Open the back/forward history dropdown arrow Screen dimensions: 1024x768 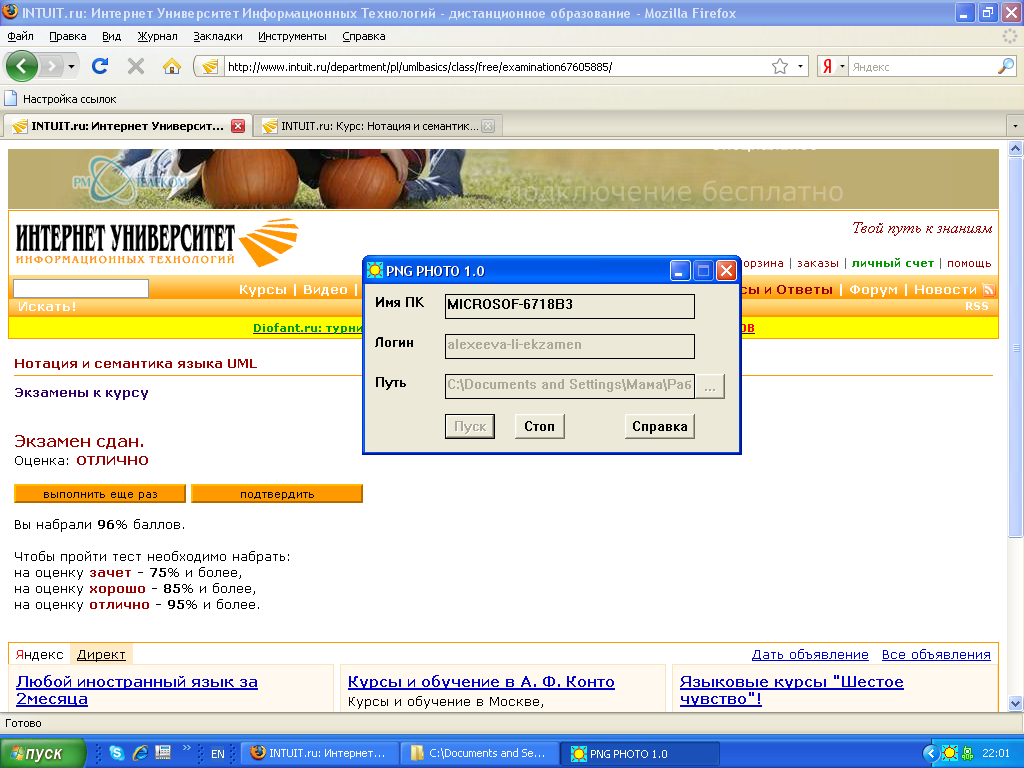pyautogui.click(x=71, y=67)
